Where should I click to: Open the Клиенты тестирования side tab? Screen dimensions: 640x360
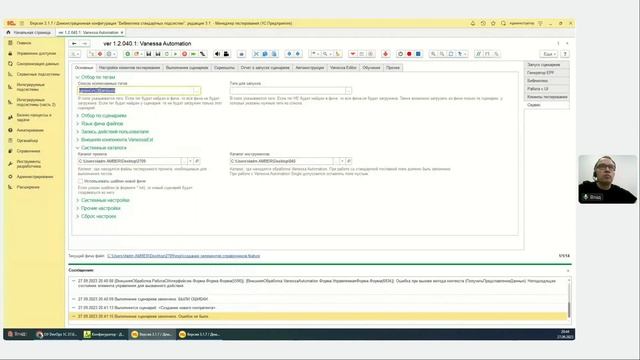(547, 97)
